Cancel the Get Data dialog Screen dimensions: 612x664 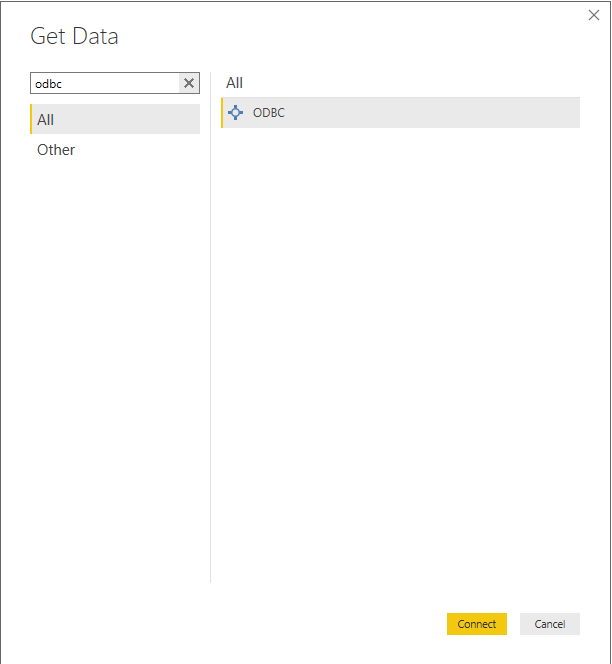point(549,624)
